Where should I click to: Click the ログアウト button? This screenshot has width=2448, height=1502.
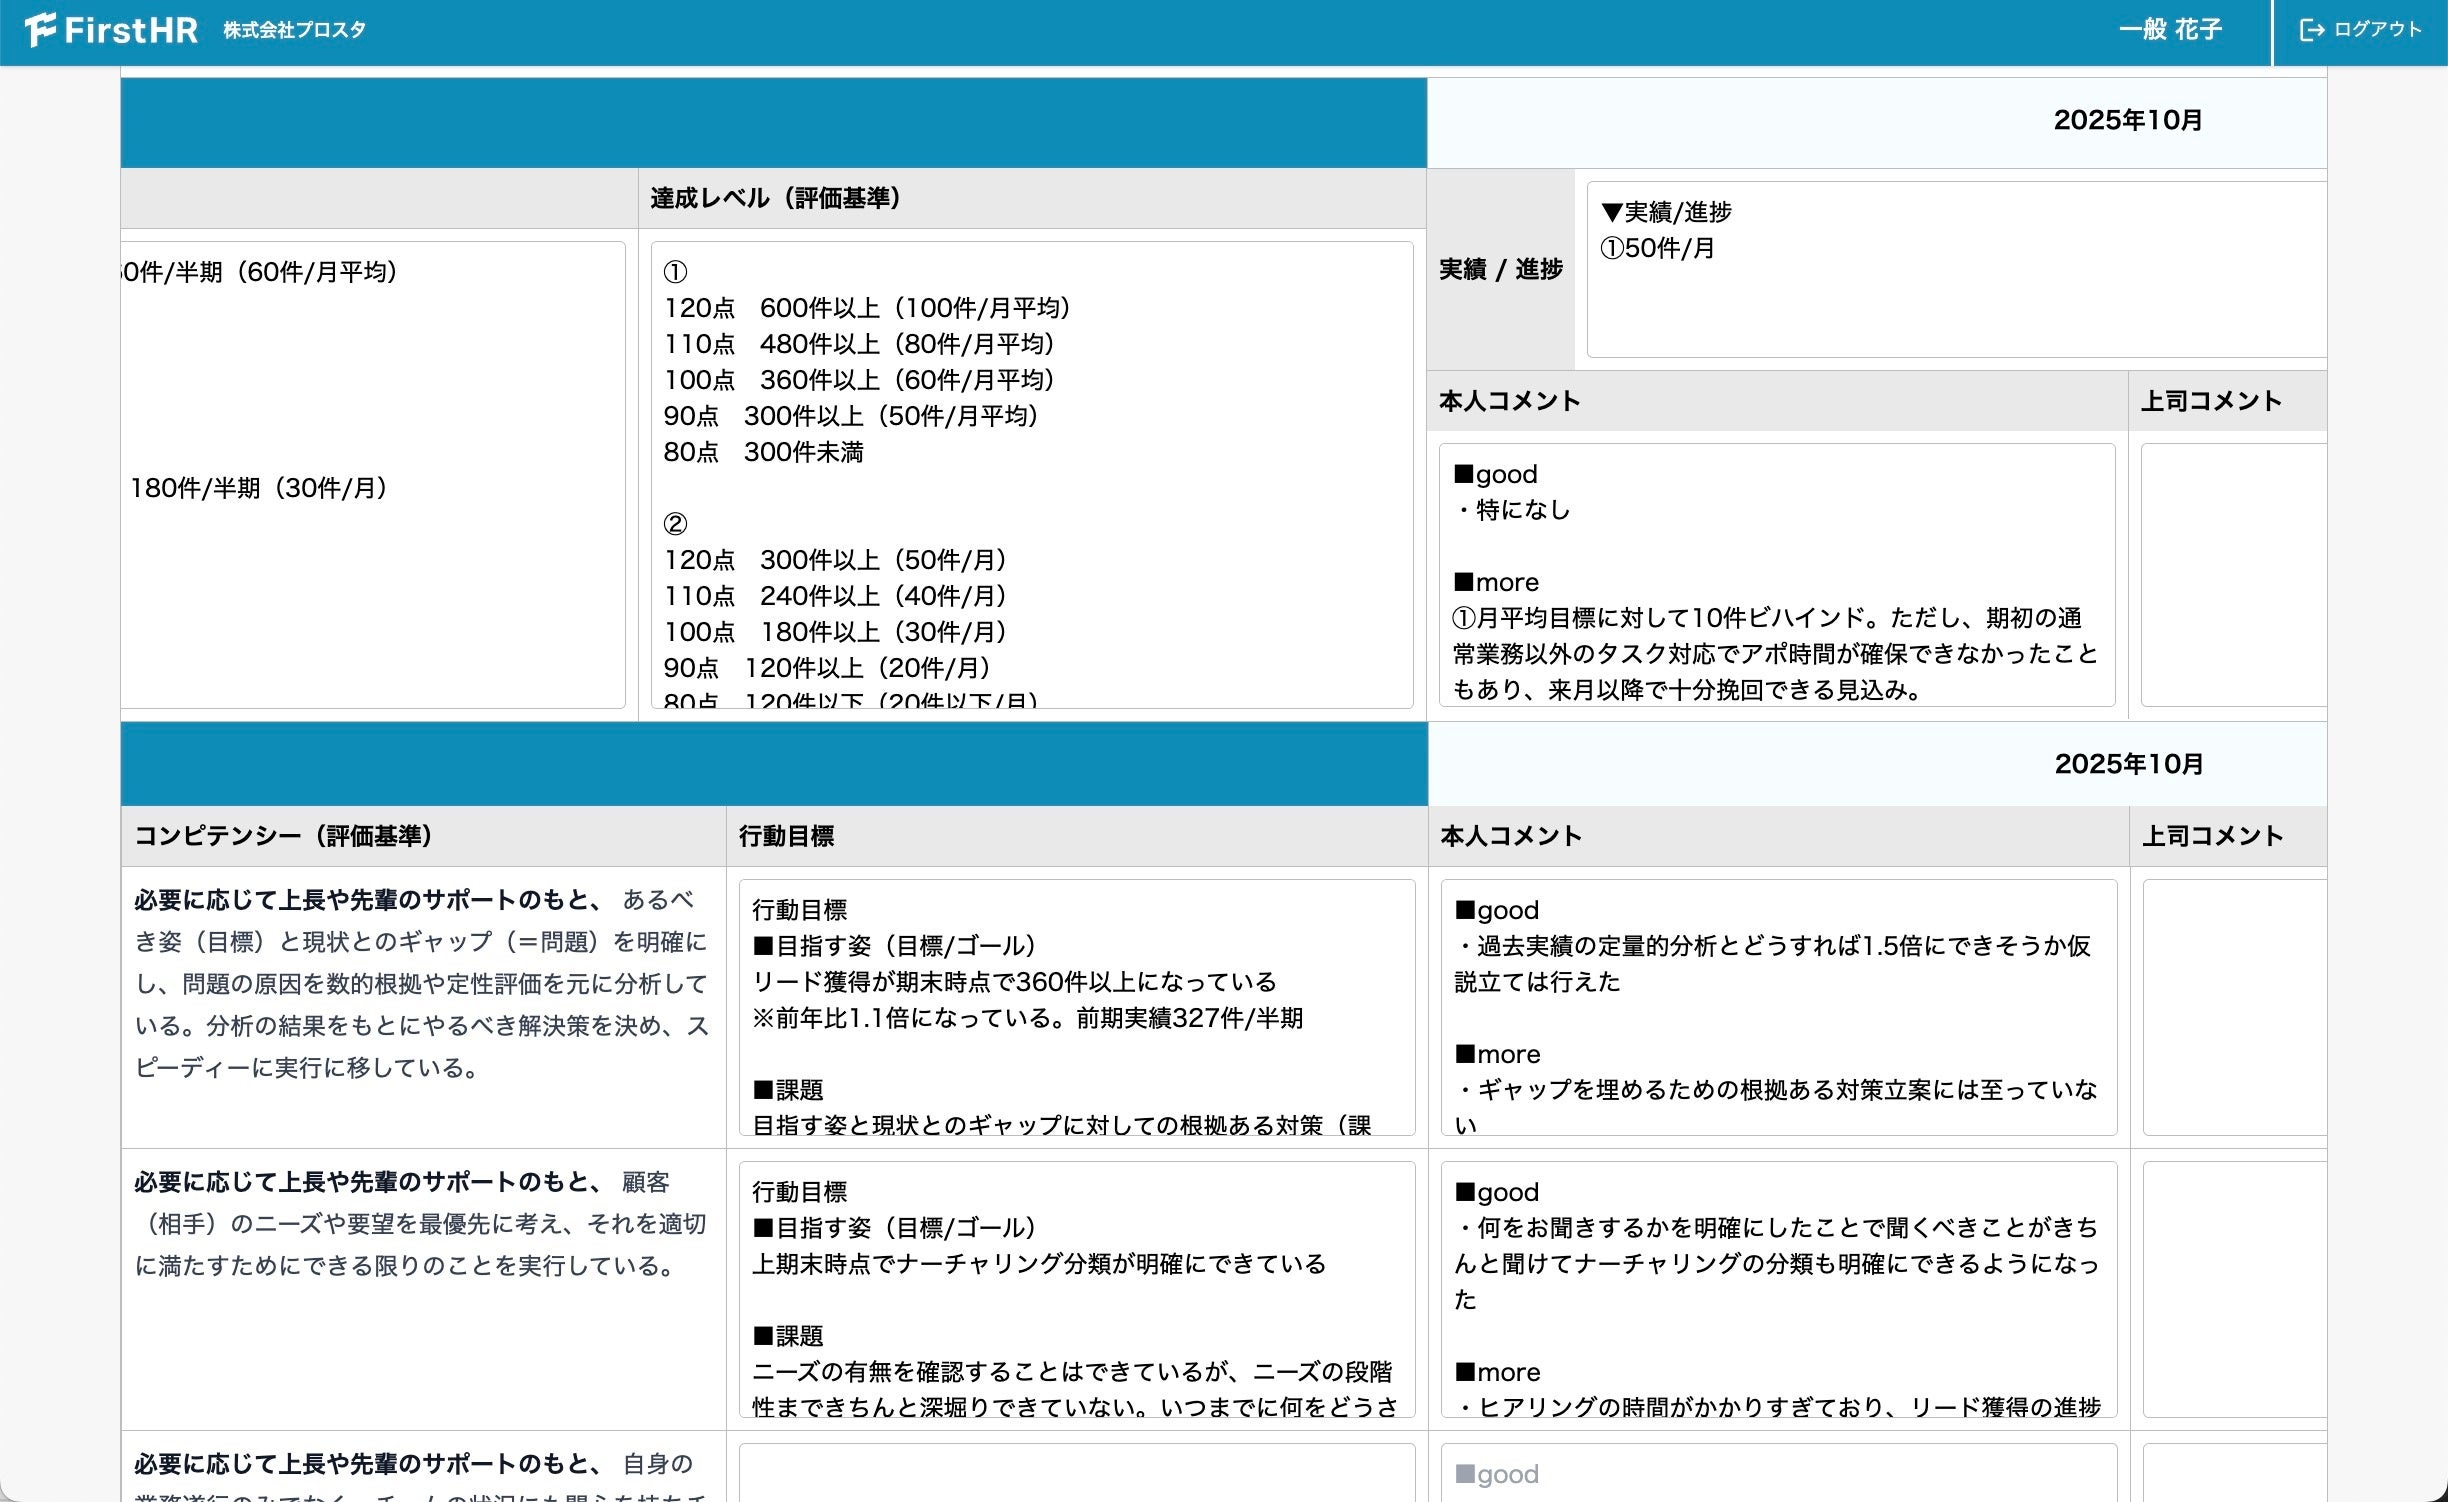2376,30
